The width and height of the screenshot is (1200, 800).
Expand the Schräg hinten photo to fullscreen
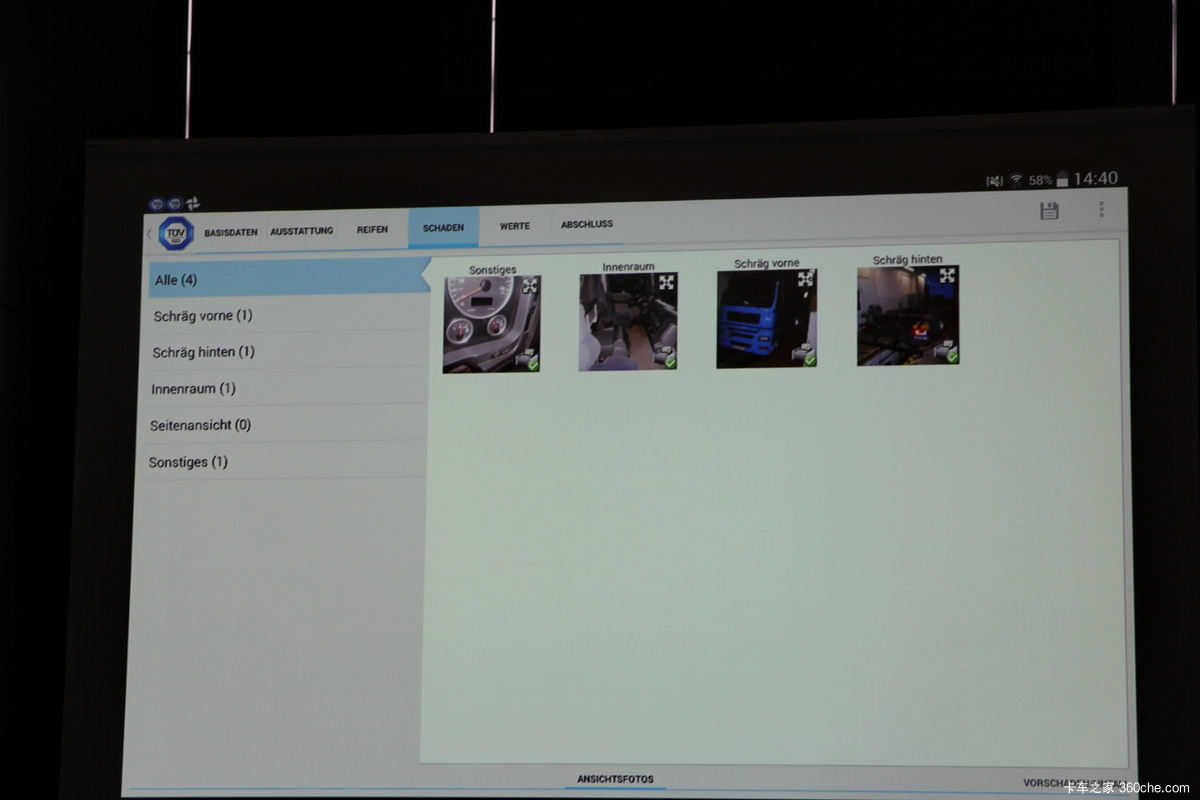[947, 275]
